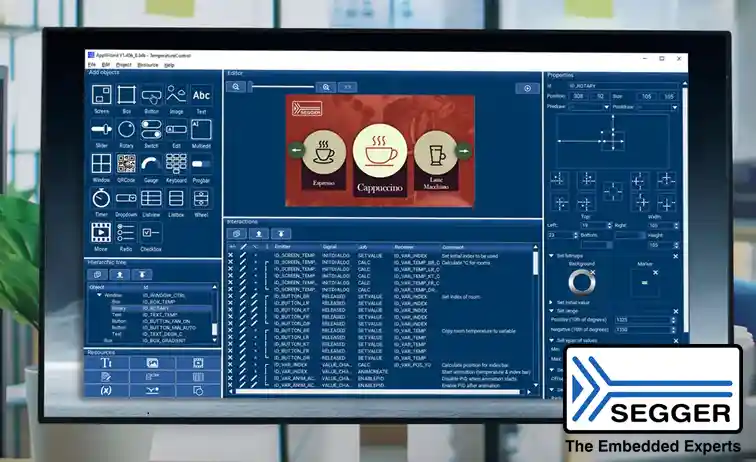Open the Image resources icon
The width and height of the screenshot is (756, 462).
pyautogui.click(x=152, y=363)
